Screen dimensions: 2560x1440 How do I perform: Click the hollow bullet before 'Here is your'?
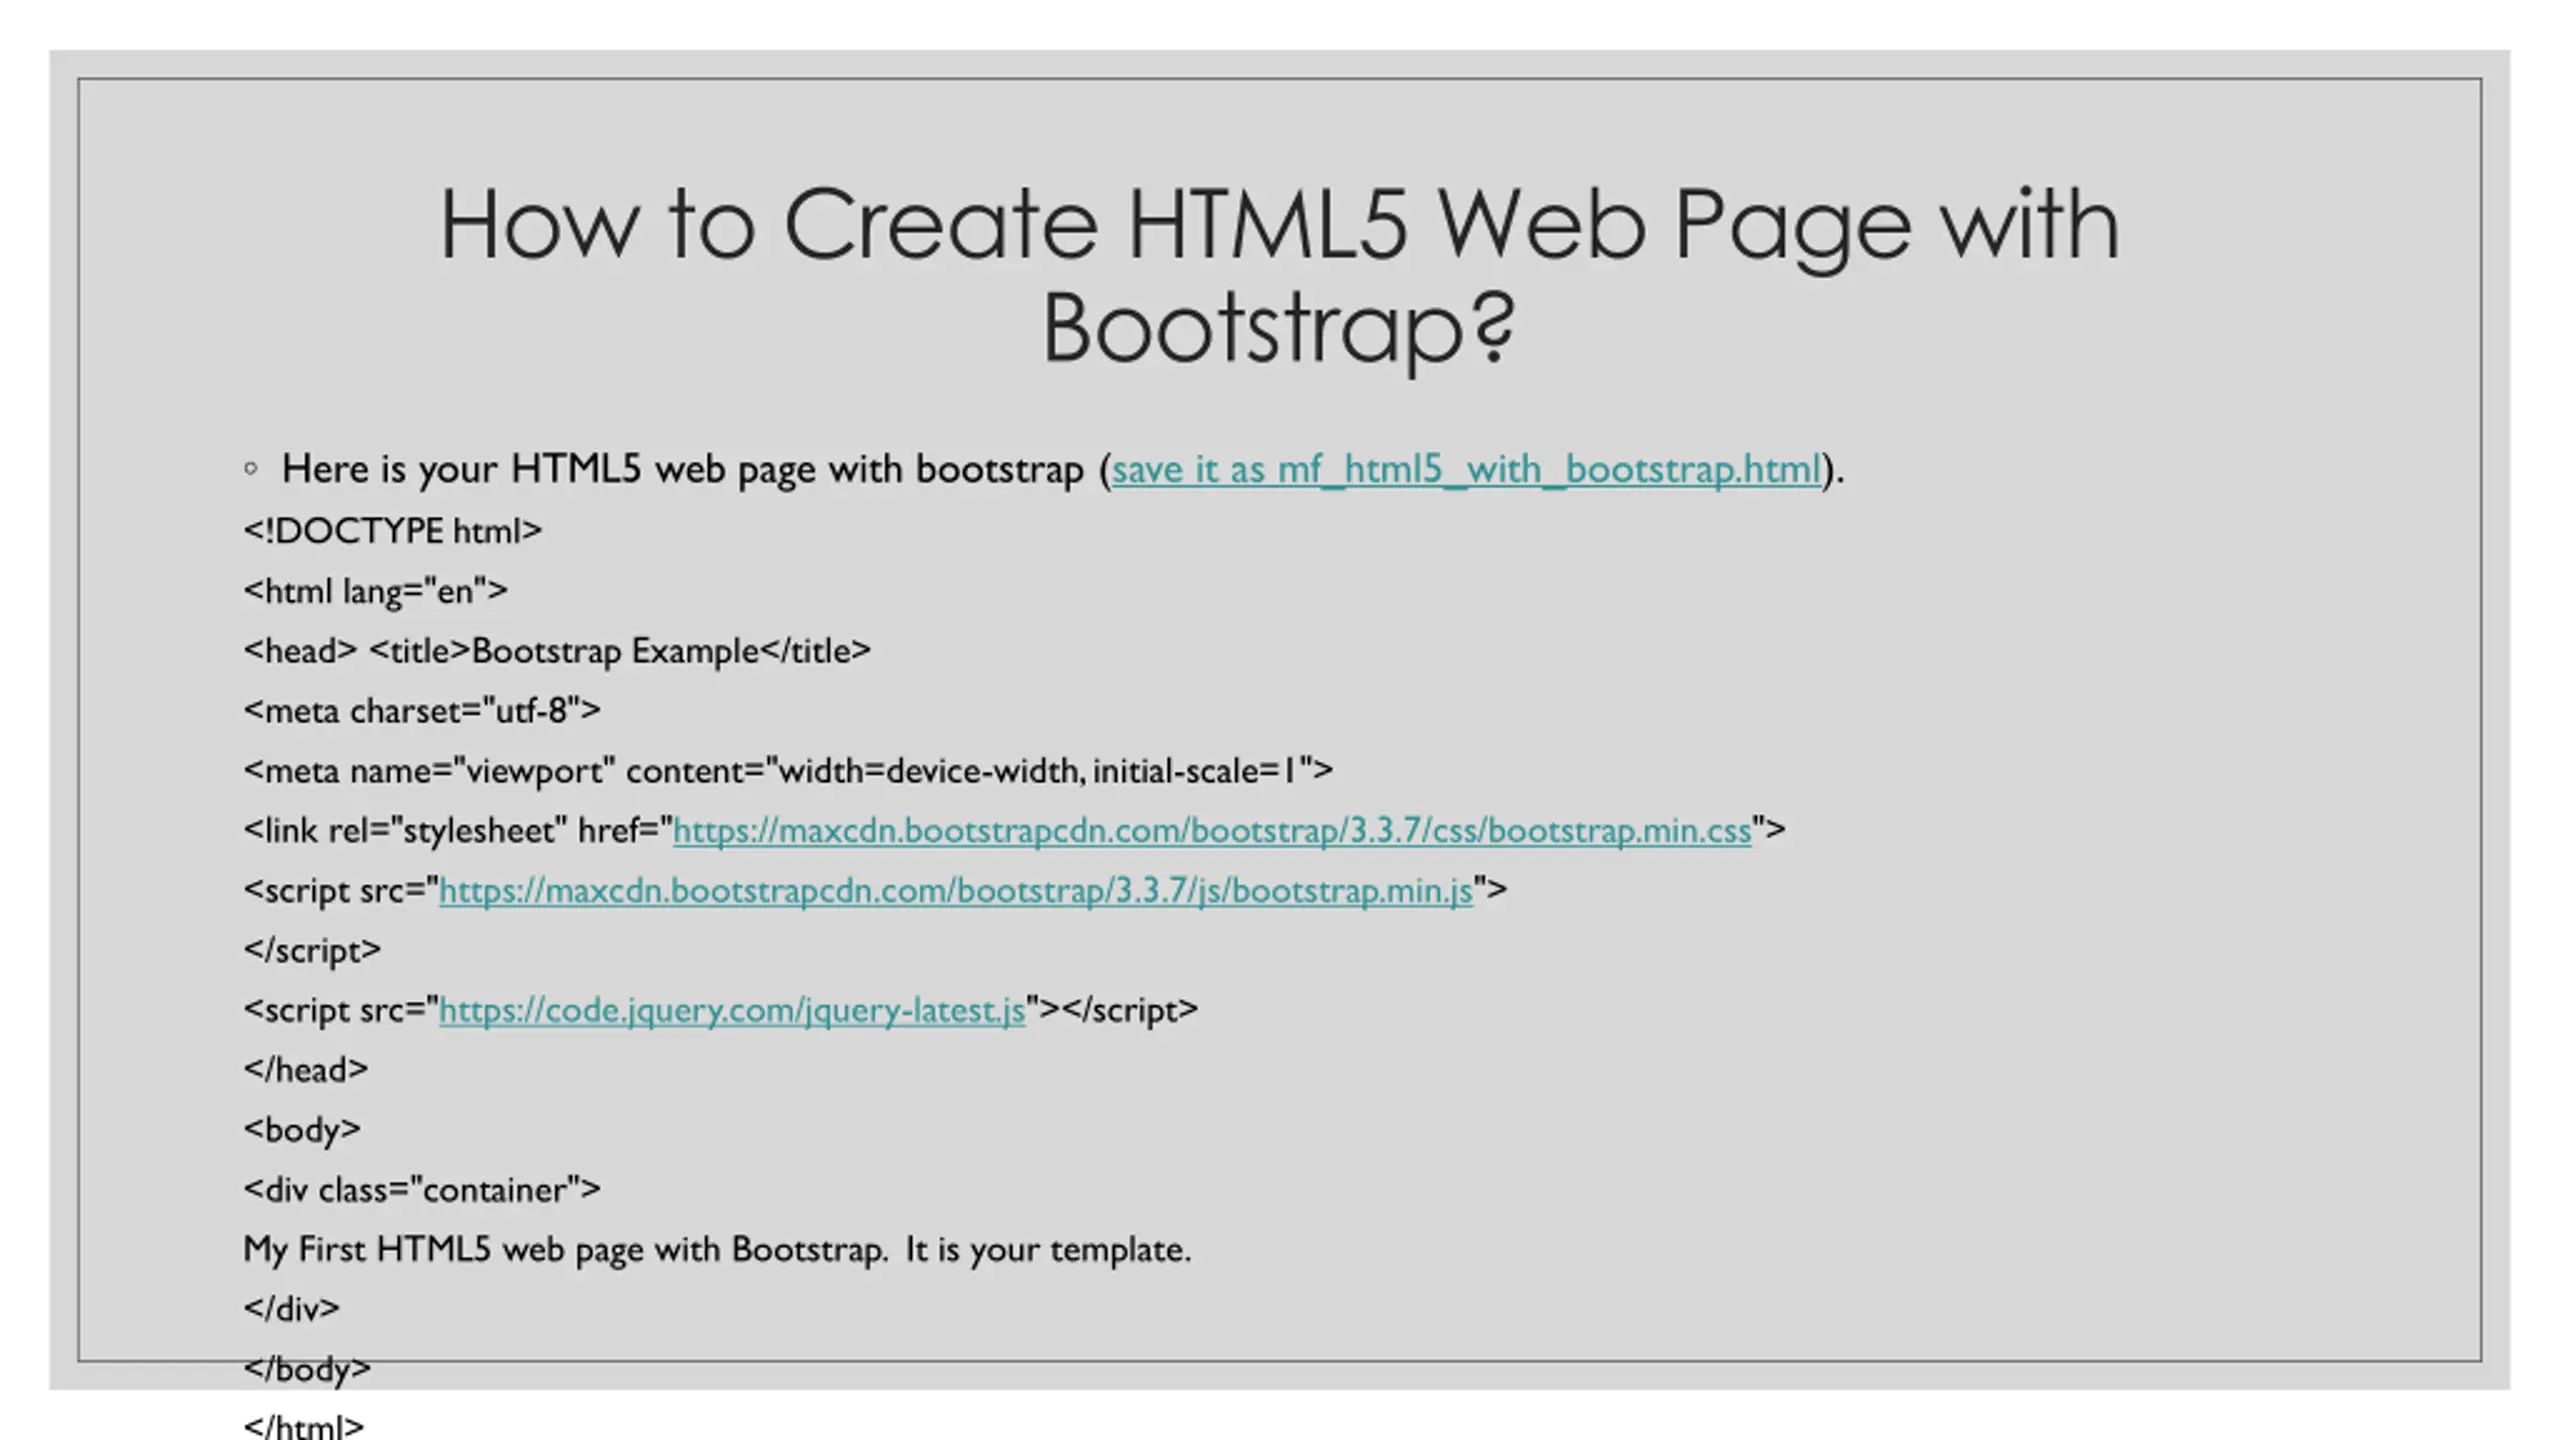pyautogui.click(x=251, y=468)
